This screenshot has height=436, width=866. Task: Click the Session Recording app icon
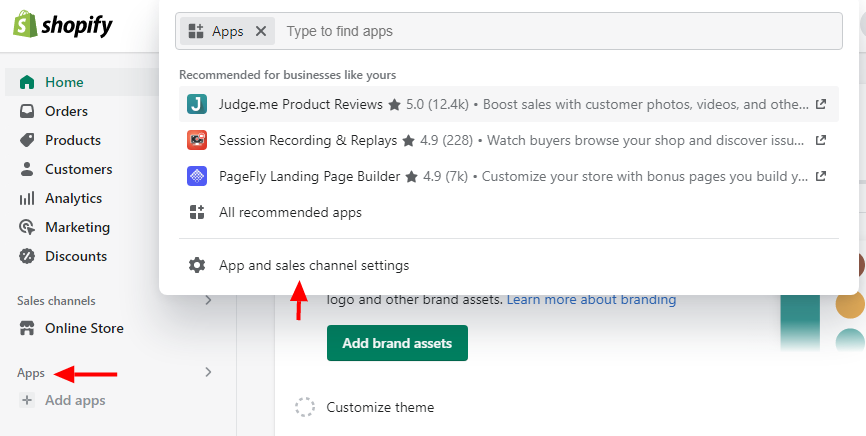click(197, 140)
